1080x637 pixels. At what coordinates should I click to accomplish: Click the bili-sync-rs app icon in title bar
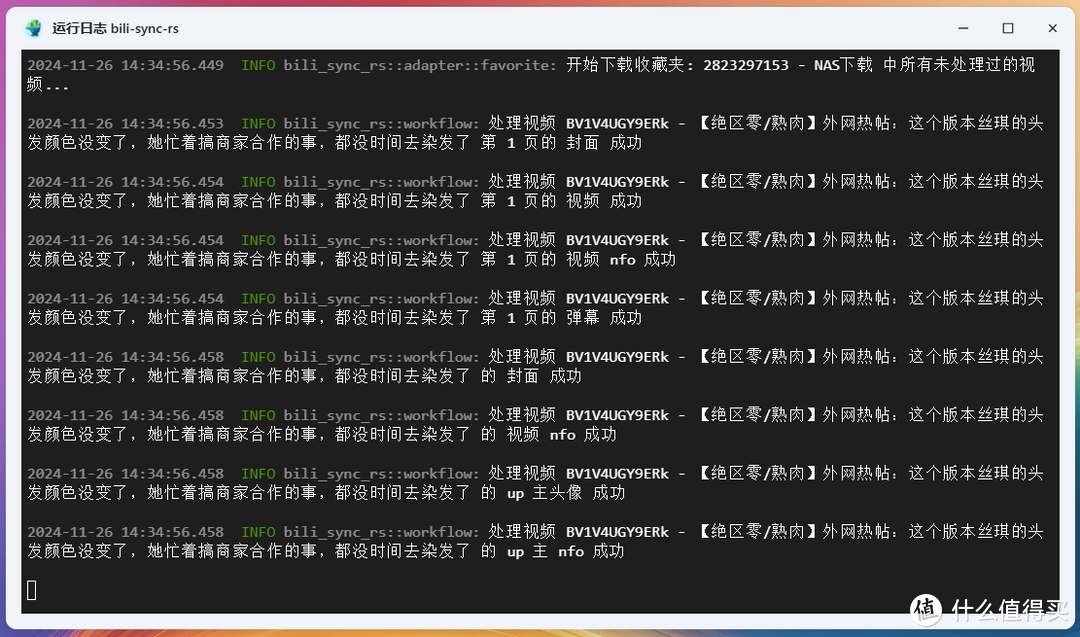tap(35, 28)
